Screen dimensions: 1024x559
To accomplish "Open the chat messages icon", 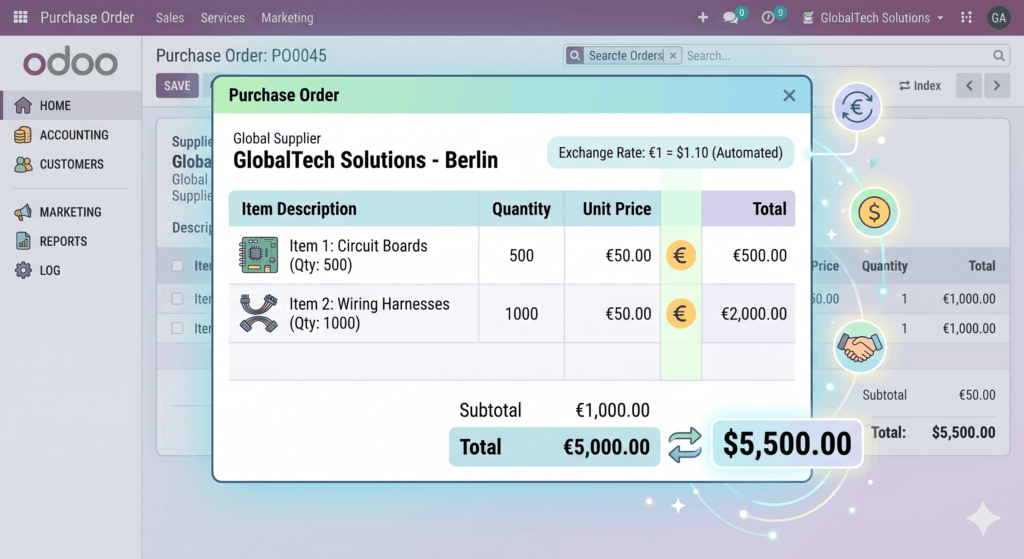I will pyautogui.click(x=731, y=18).
